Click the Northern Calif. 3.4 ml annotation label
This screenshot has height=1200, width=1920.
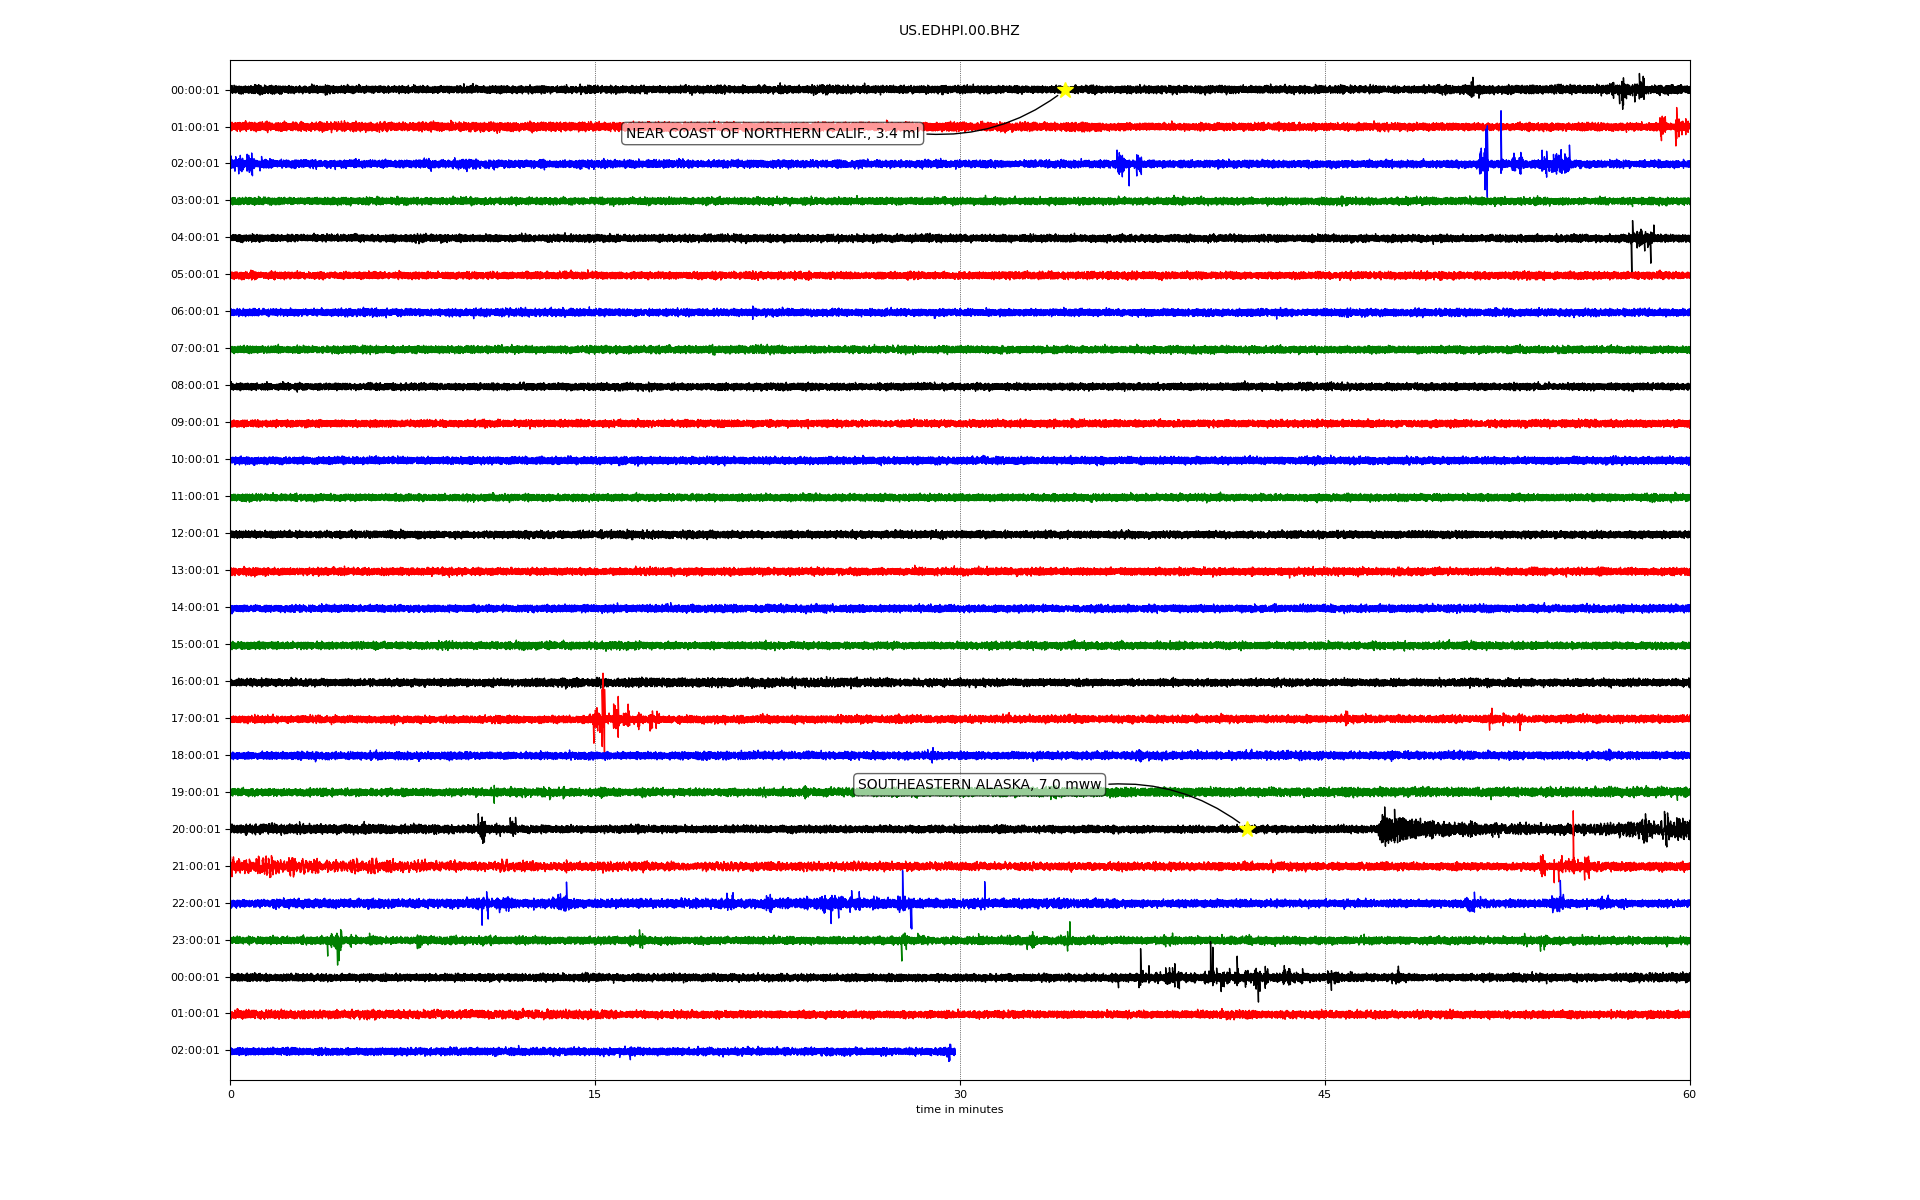coord(772,134)
